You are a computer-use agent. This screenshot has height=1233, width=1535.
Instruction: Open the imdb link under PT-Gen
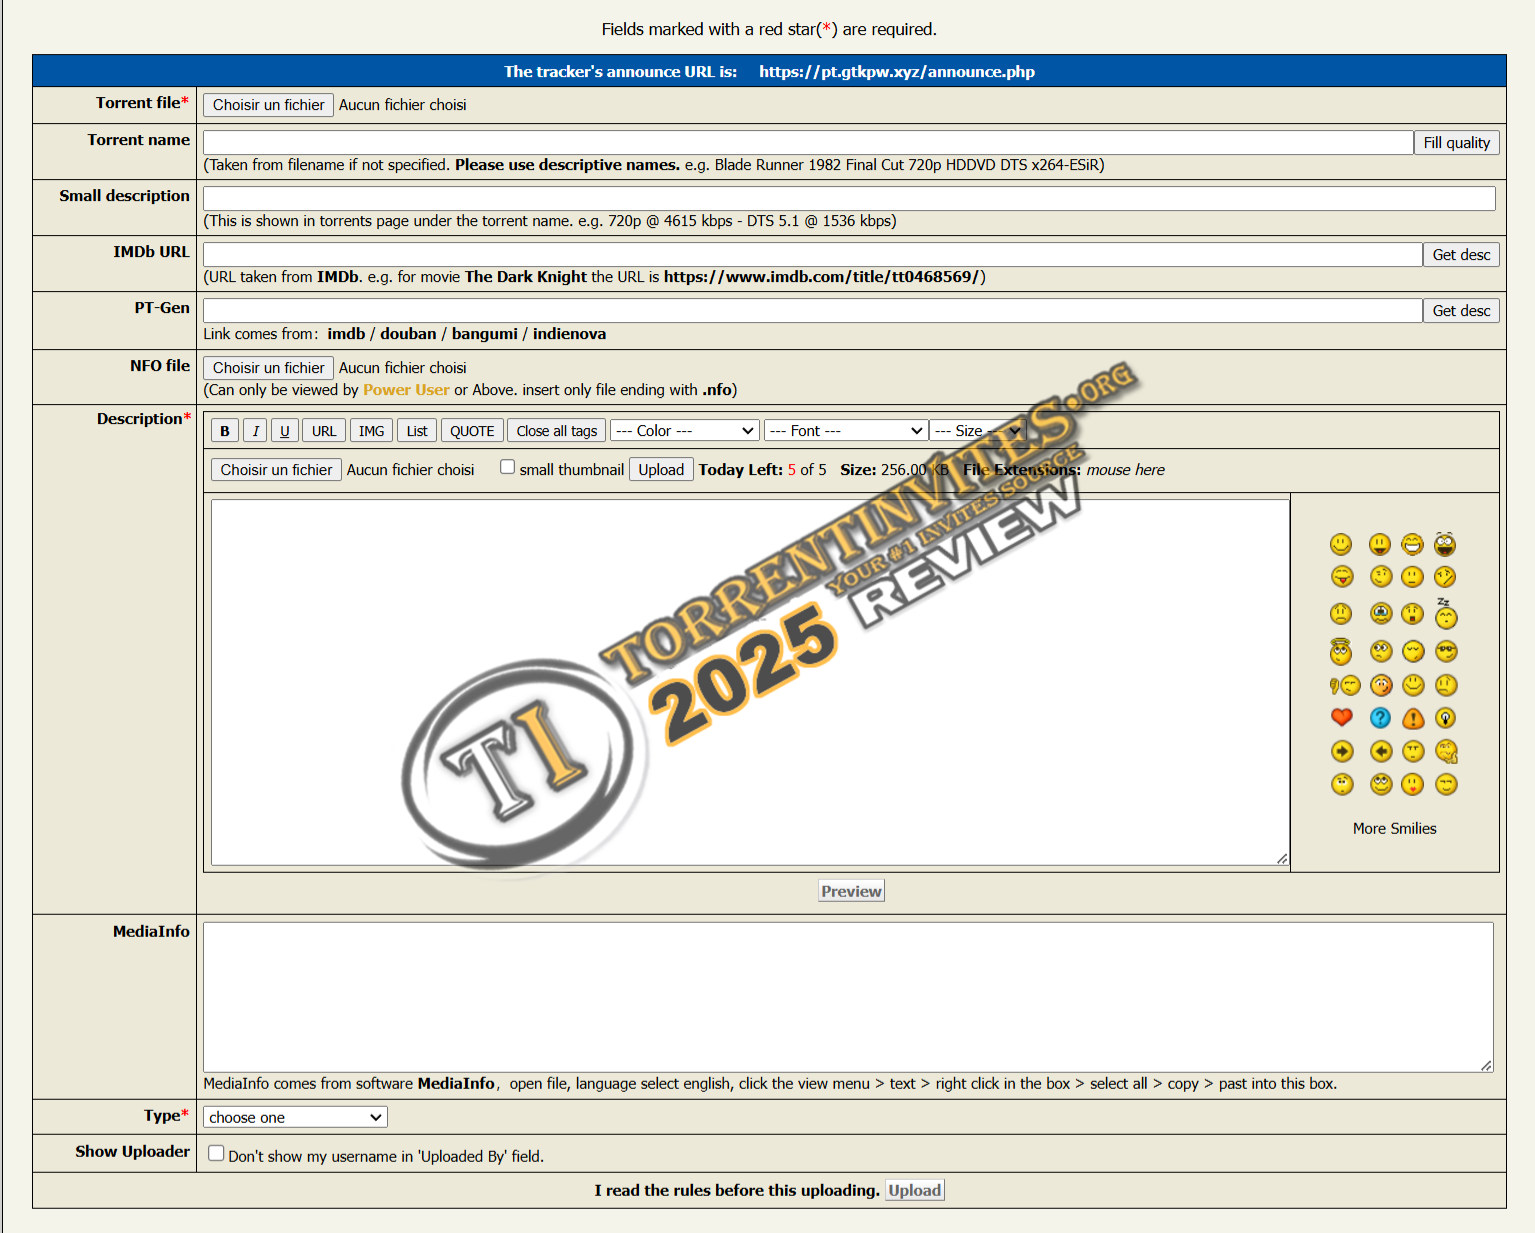coord(346,334)
